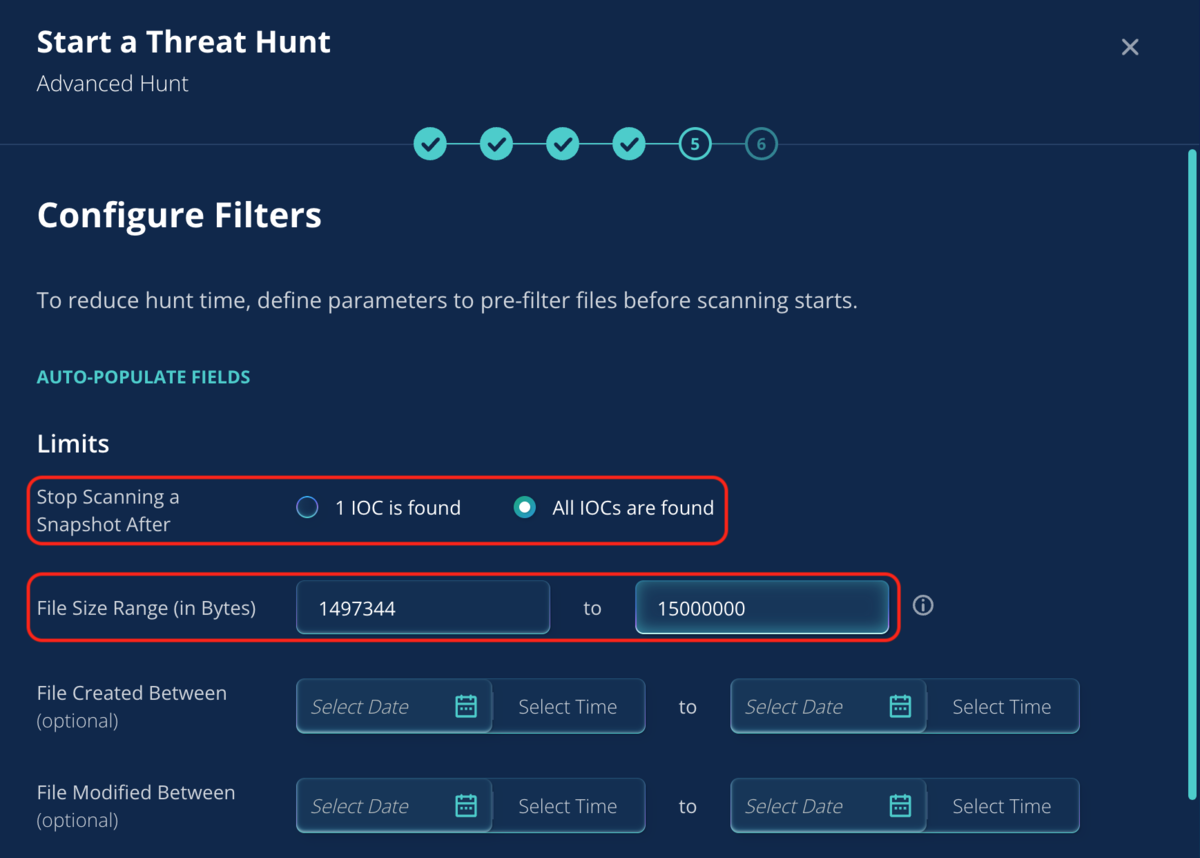Go to completed step one in wizard
The width and height of the screenshot is (1200, 858).
tap(430, 144)
